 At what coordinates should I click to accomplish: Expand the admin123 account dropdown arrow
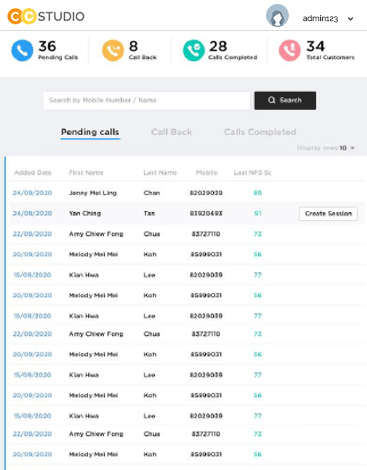tap(350, 19)
